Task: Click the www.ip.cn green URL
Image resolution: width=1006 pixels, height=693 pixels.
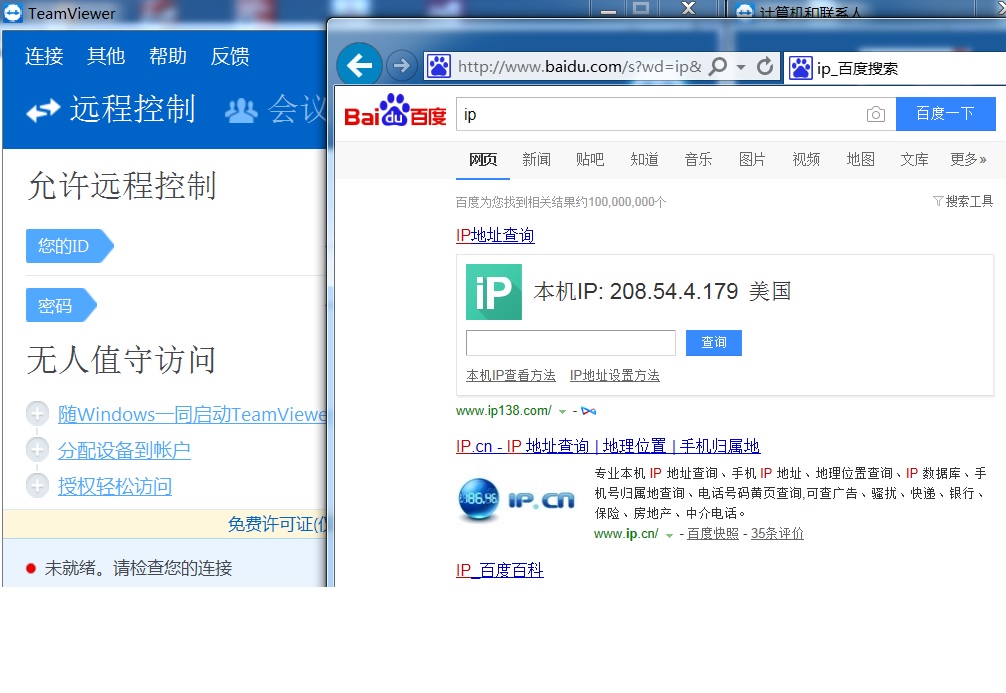Action: point(626,534)
